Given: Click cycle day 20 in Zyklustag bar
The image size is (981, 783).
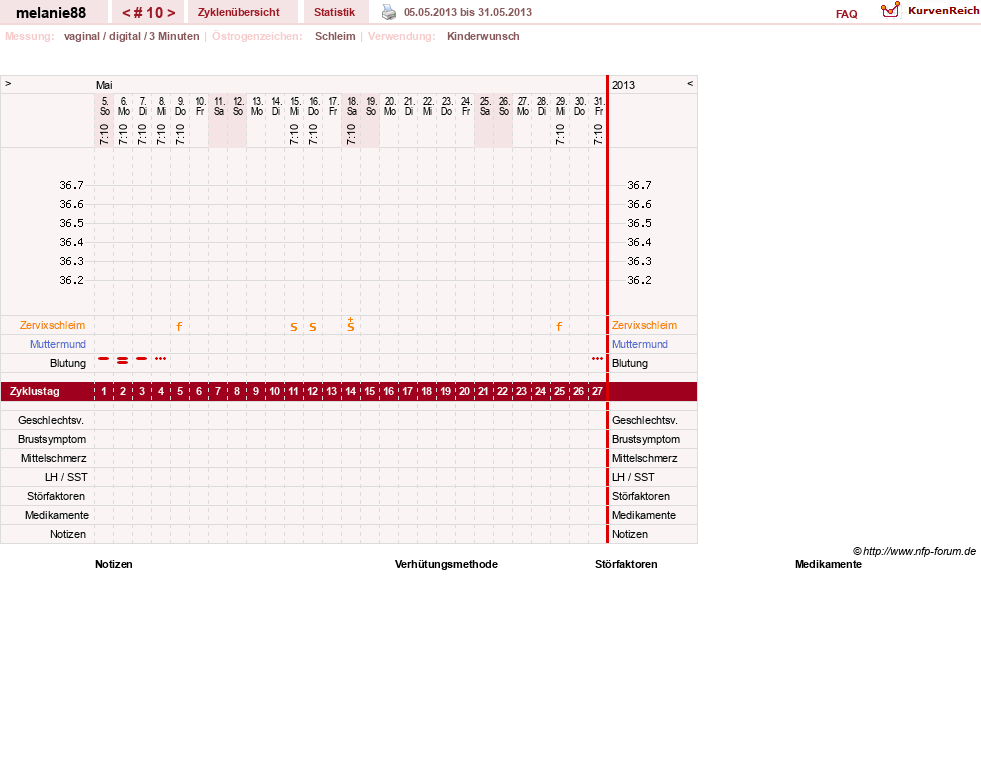Looking at the screenshot, I should [464, 392].
